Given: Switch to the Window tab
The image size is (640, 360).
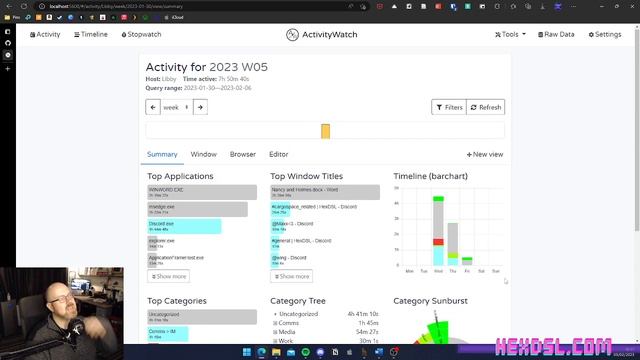Looking at the screenshot, I should [204, 154].
